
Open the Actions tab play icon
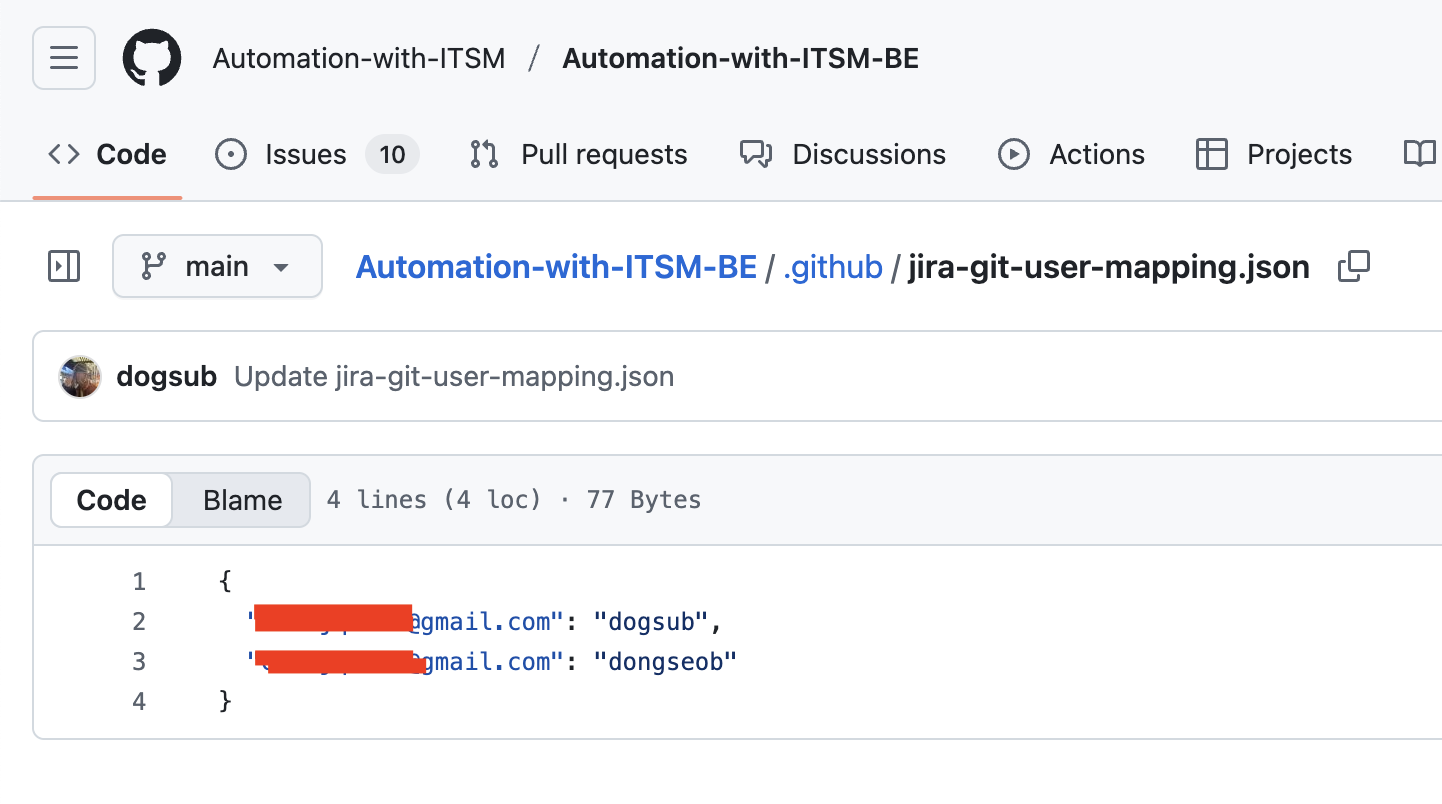1014,154
